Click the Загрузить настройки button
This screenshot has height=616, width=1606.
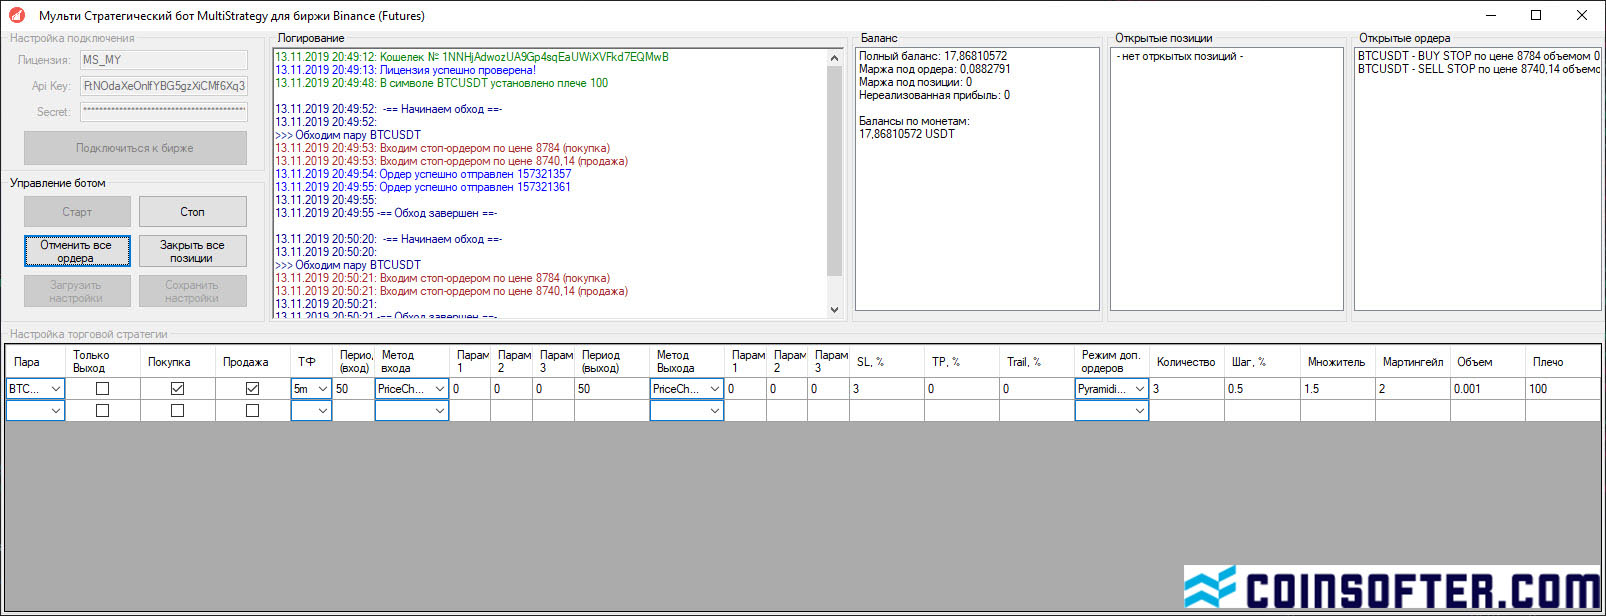click(x=77, y=291)
